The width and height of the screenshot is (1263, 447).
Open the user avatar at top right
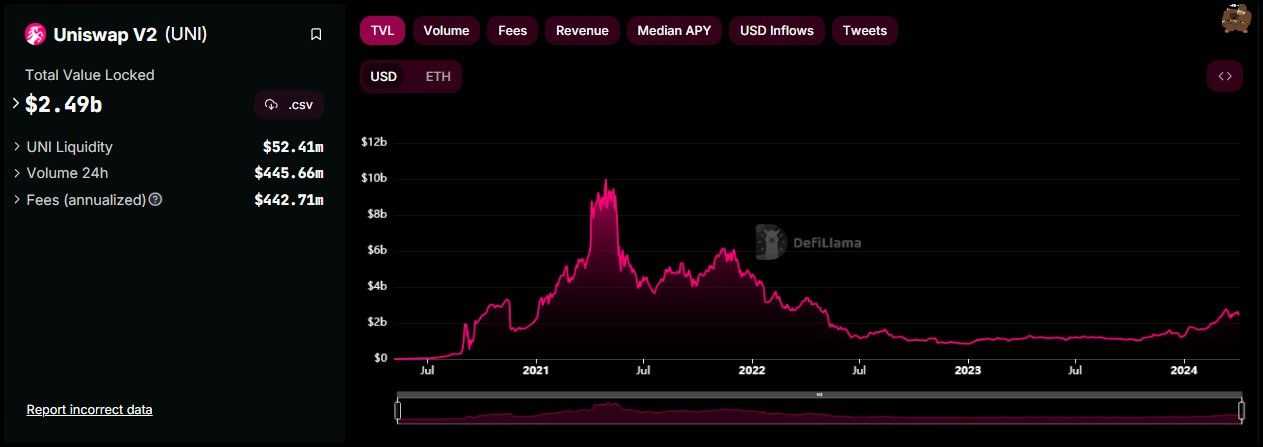(1236, 18)
